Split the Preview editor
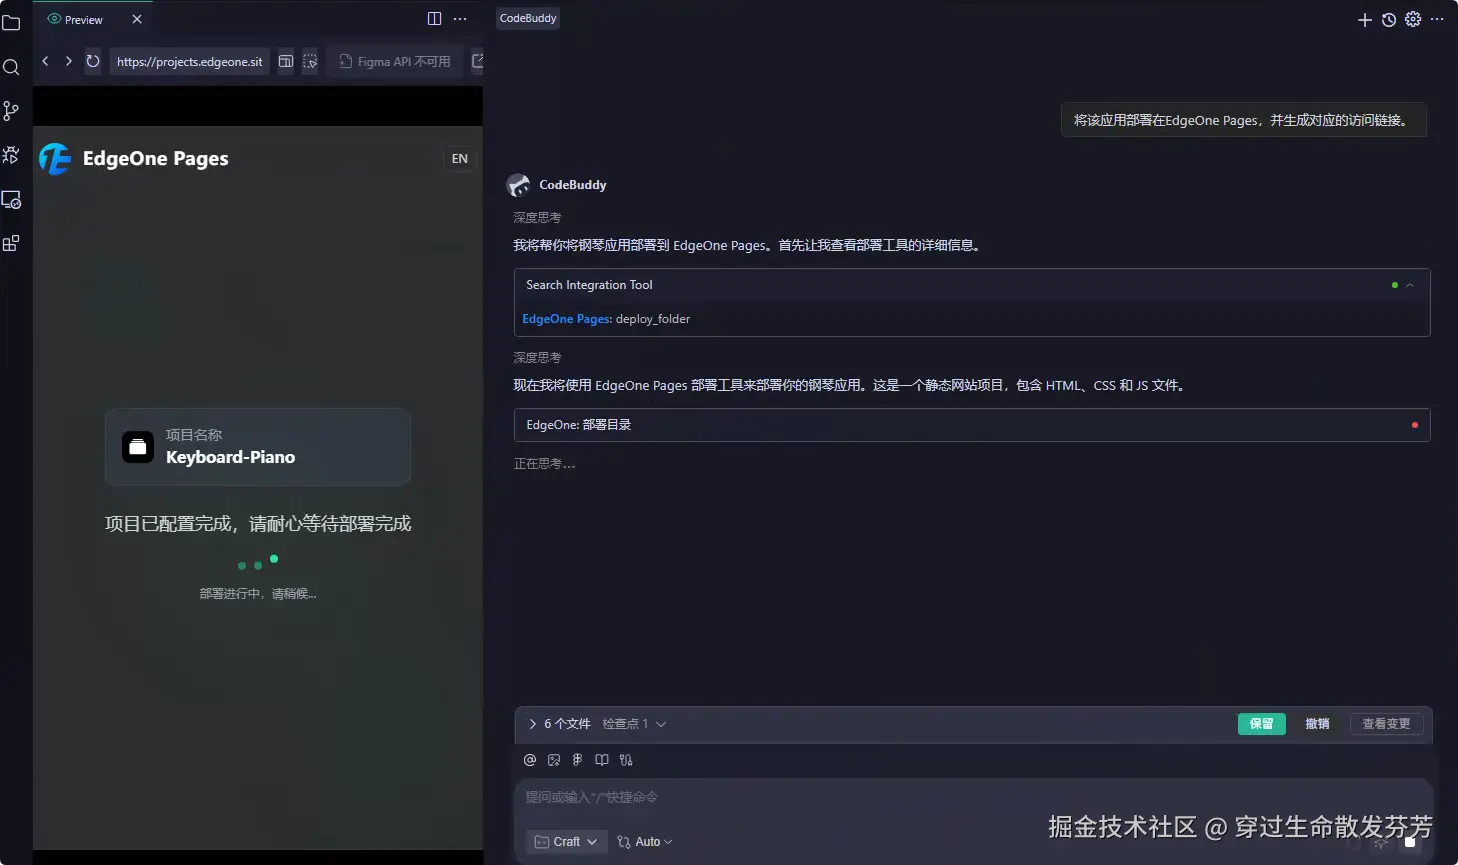 [434, 19]
